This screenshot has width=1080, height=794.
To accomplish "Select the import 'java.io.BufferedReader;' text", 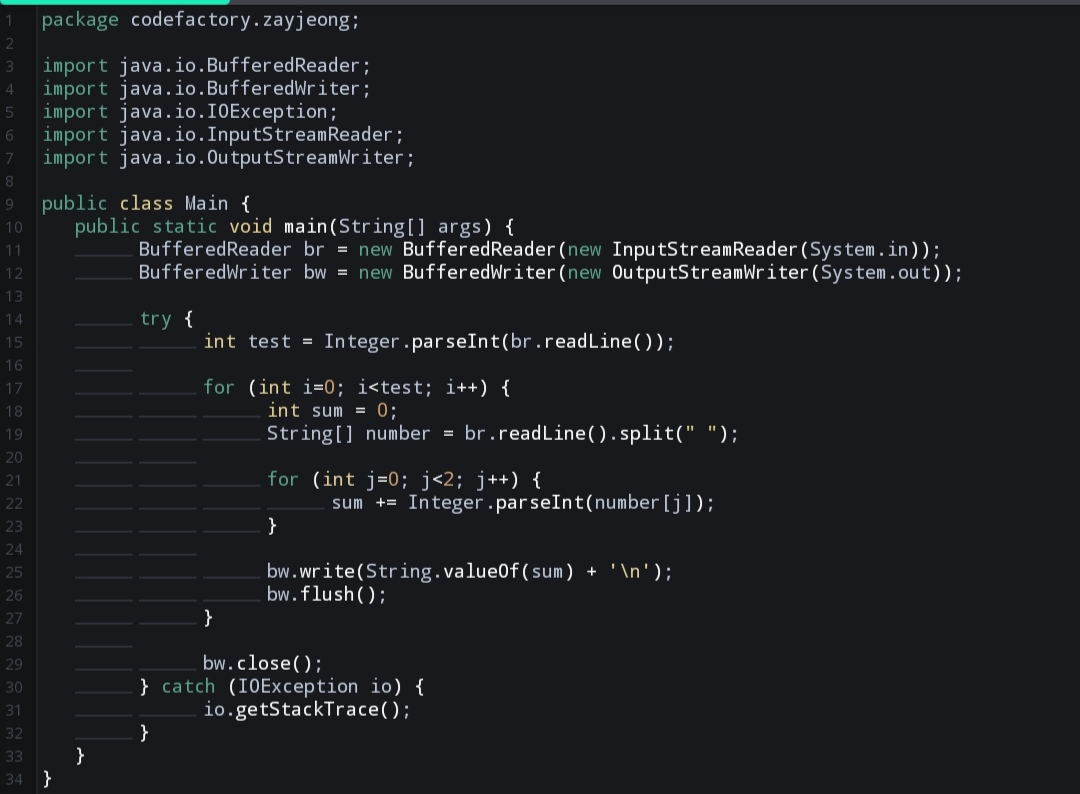I will coord(245,66).
